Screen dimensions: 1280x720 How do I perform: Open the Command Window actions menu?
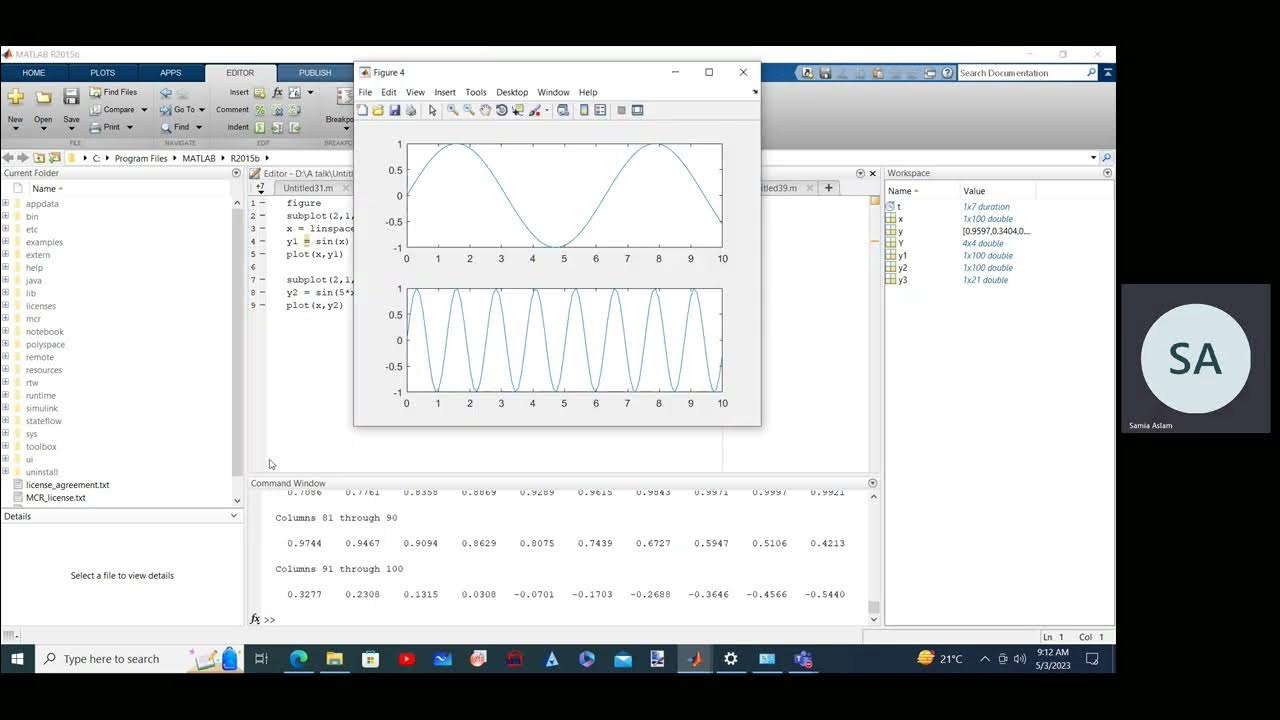pos(872,483)
